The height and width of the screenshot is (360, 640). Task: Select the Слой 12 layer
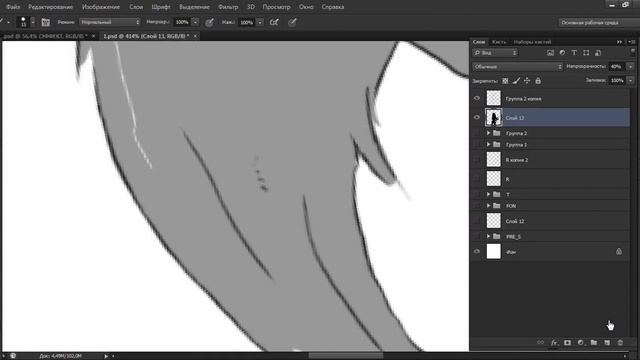click(x=549, y=221)
